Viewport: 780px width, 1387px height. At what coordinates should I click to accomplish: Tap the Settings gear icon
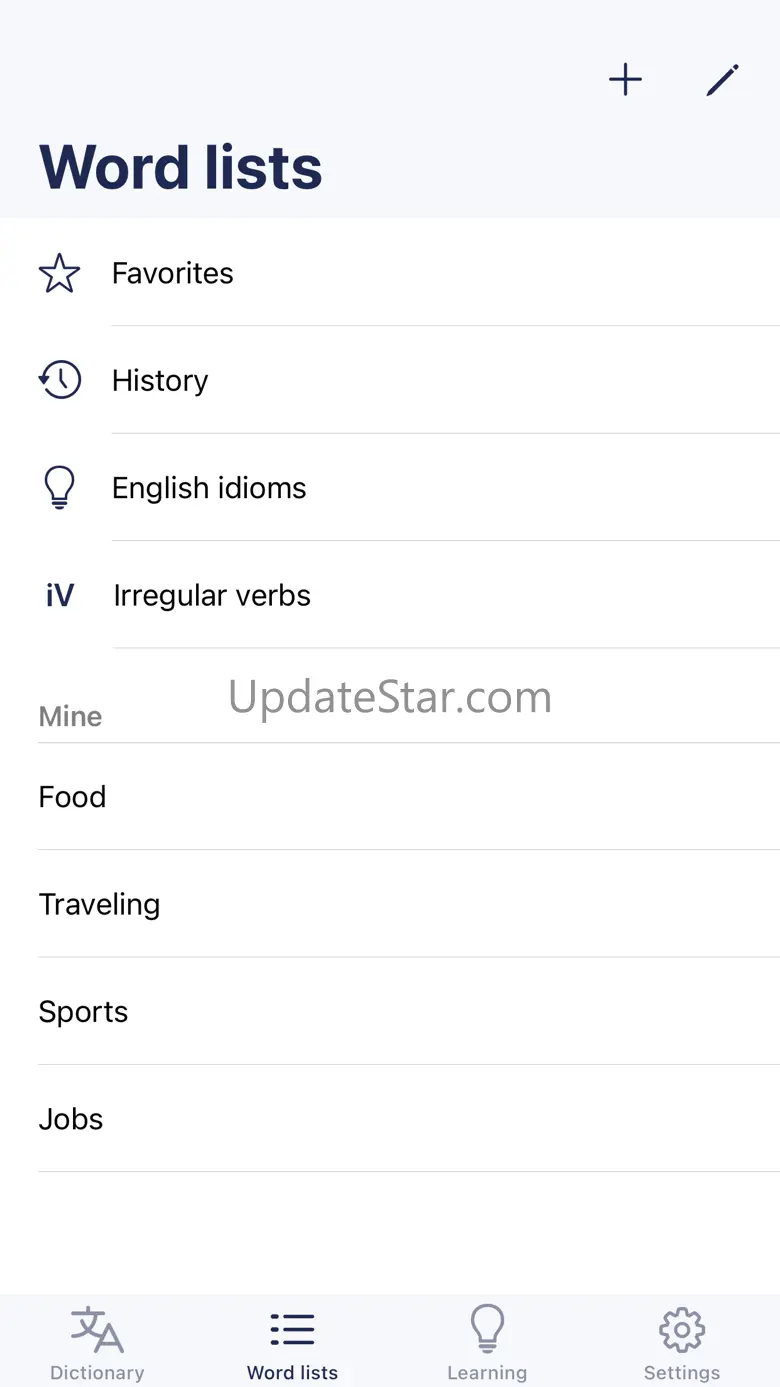[x=682, y=1329]
